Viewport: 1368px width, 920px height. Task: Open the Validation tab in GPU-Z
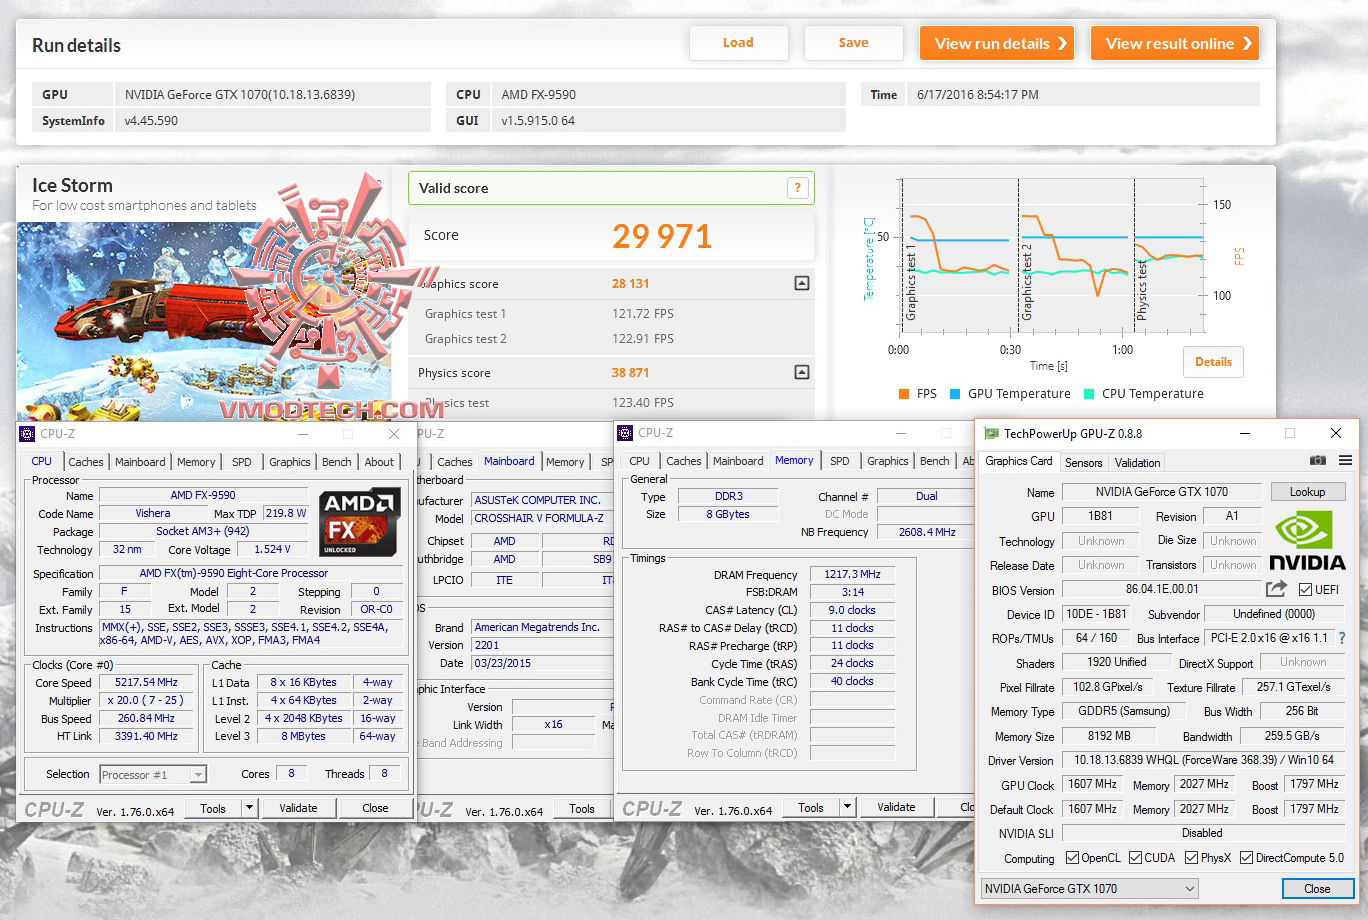point(1138,463)
